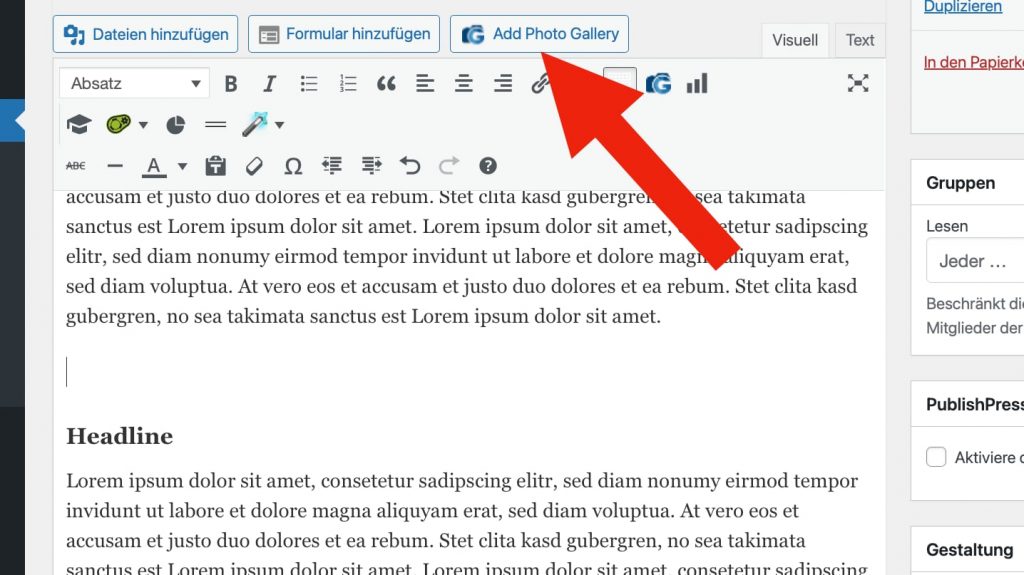Open the Absatz paragraph format dropdown
Viewport: 1024px width, 575px height.
coord(134,84)
